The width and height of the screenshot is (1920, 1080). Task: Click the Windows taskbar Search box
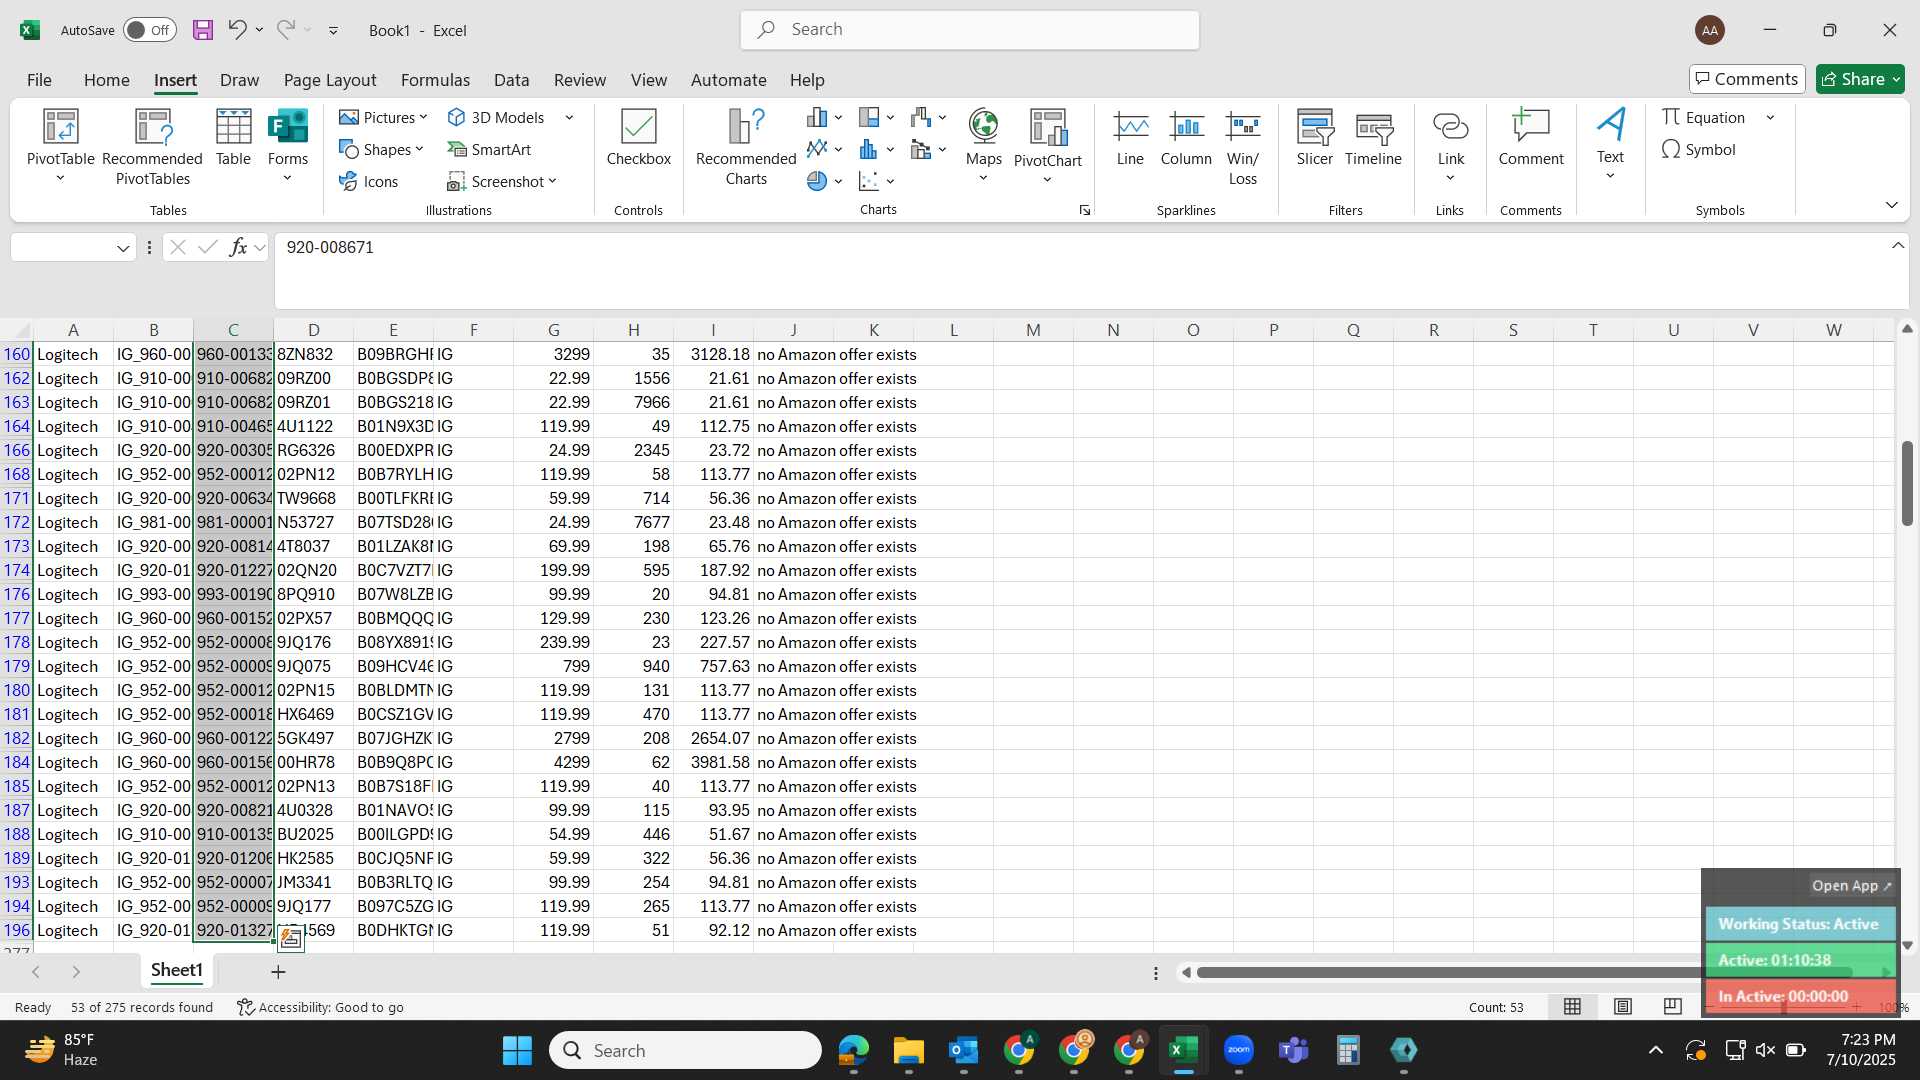pyautogui.click(x=685, y=1050)
